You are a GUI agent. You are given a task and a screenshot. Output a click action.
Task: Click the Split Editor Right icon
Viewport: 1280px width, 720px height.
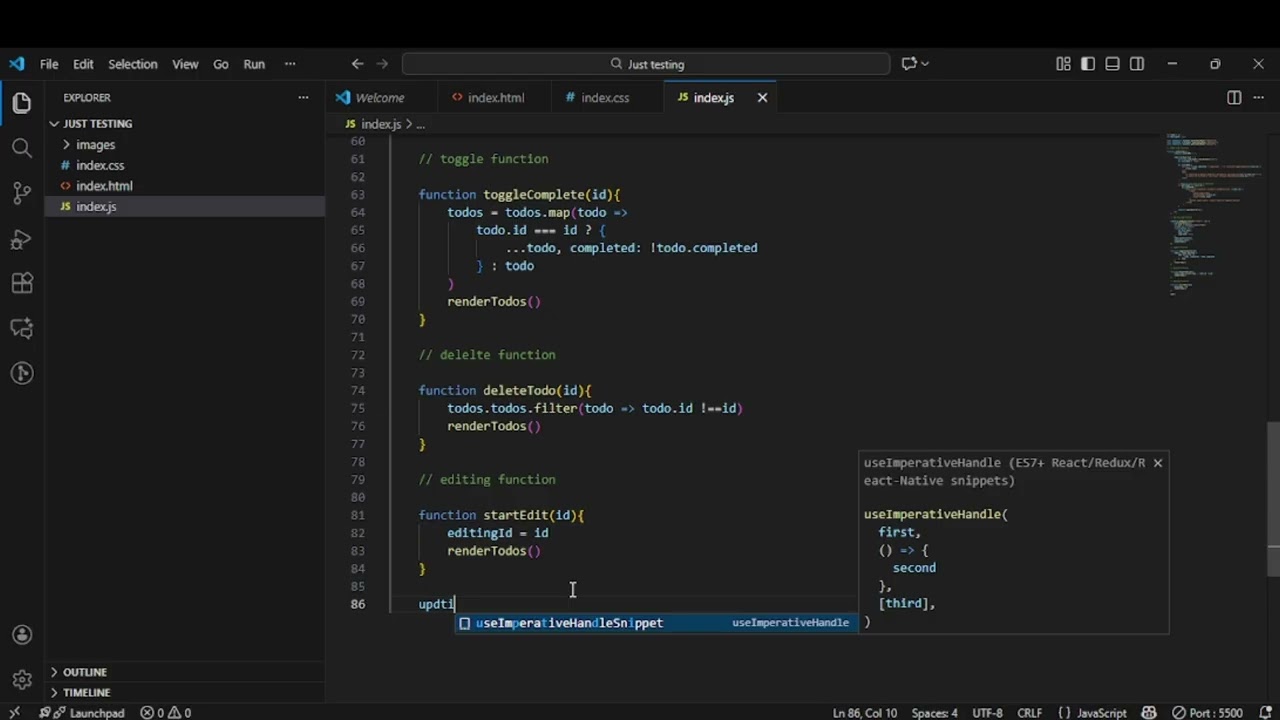click(1234, 97)
